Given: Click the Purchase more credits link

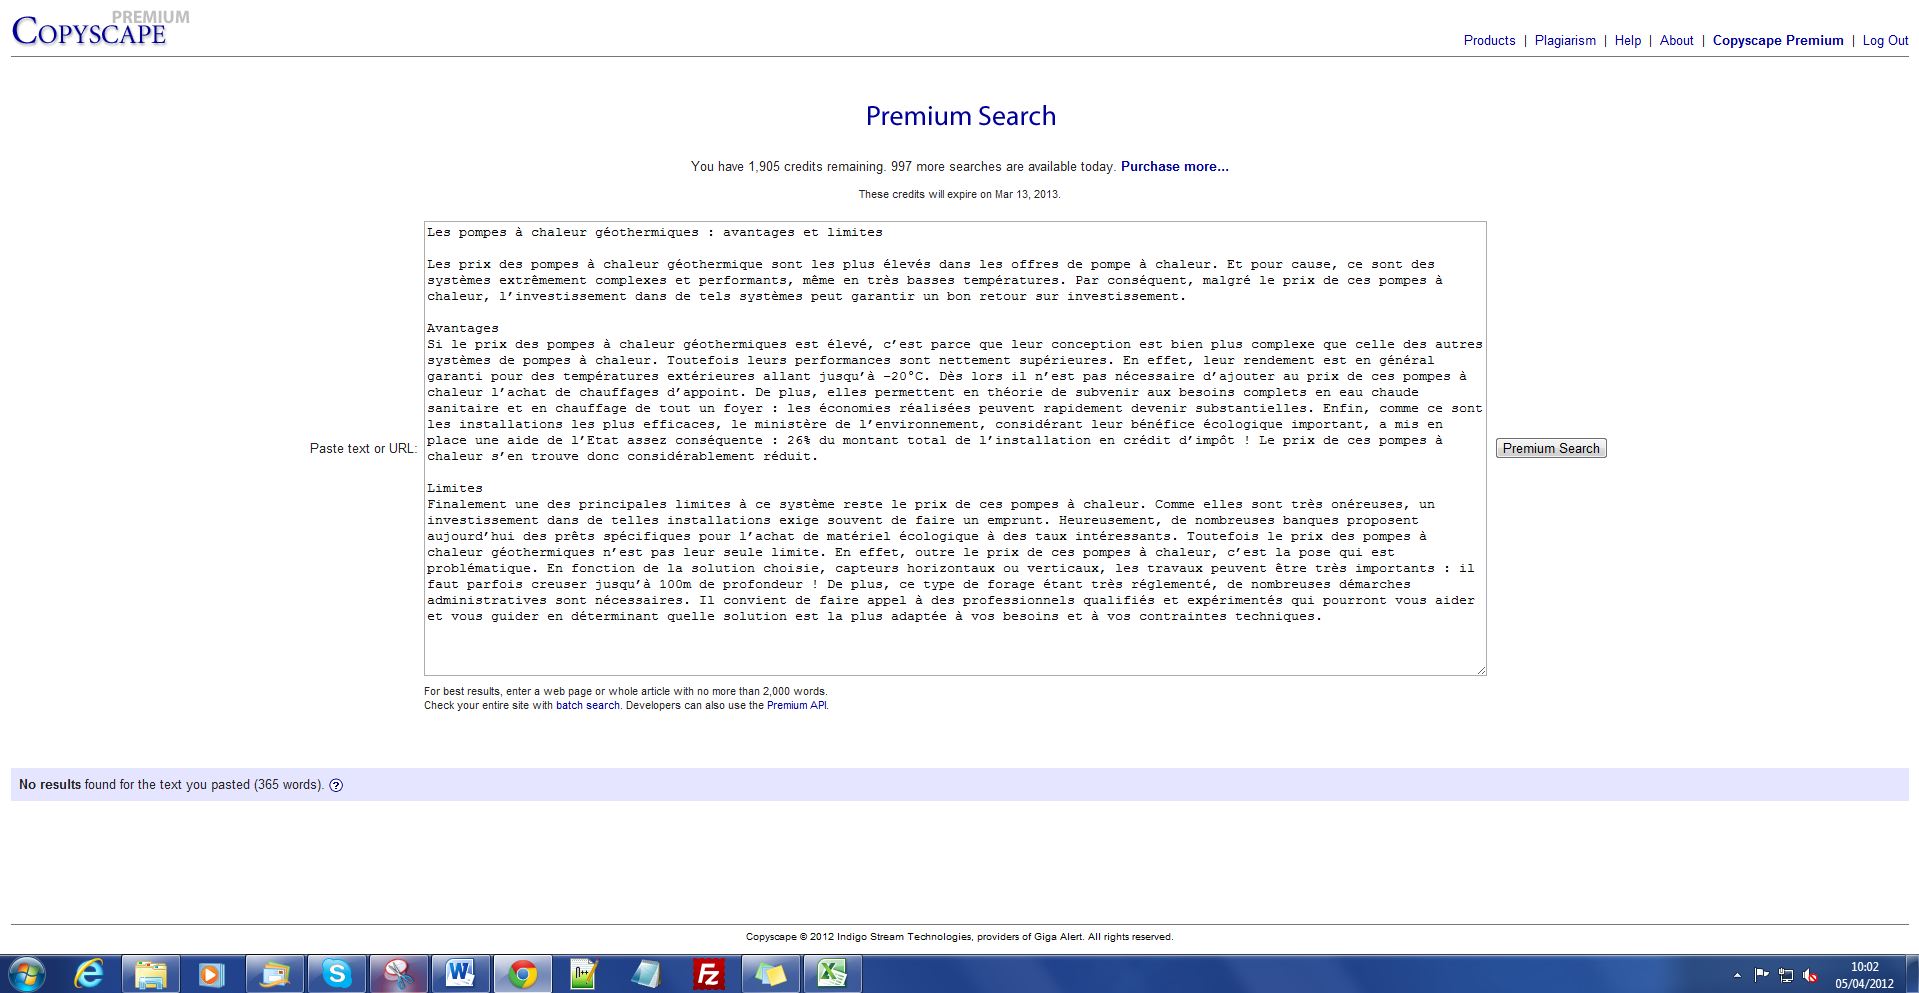Looking at the screenshot, I should click(1174, 167).
